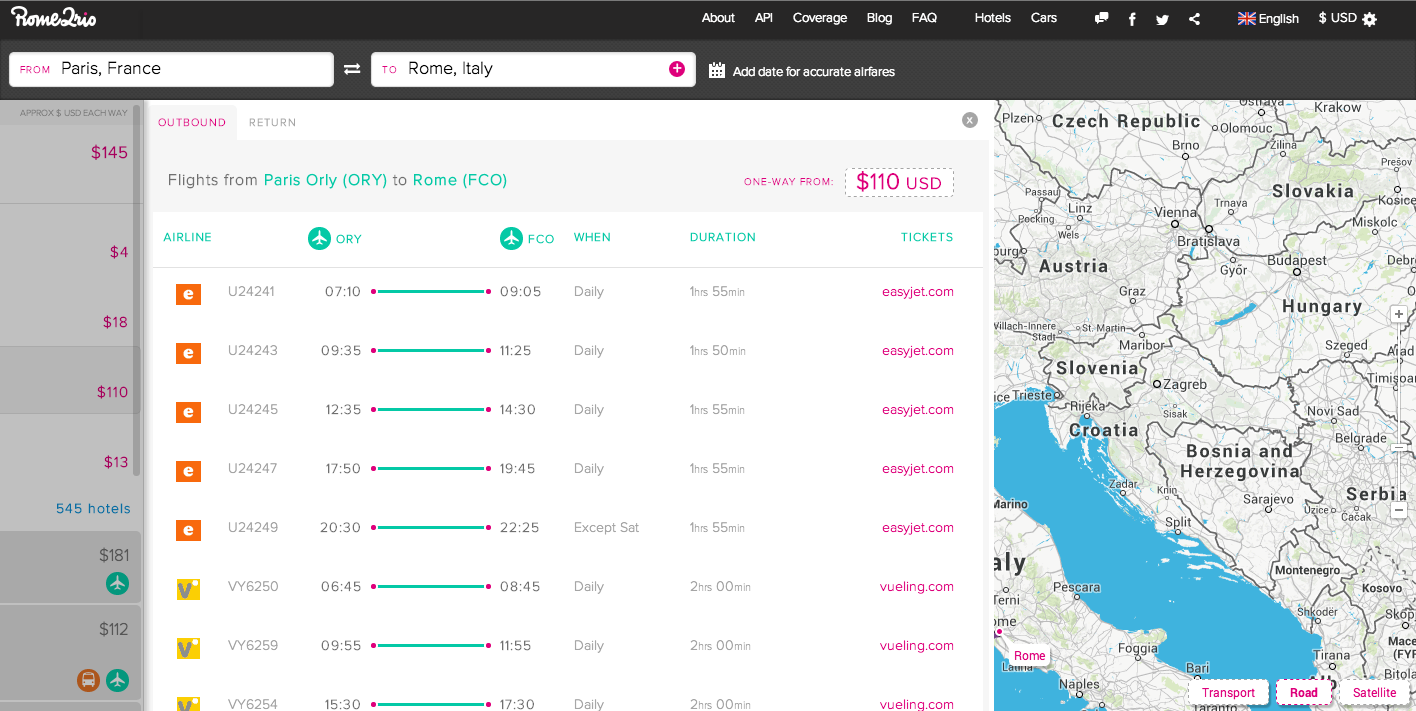1416x711 pixels.
Task: Open the English language dropdown
Action: click(x=1268, y=18)
